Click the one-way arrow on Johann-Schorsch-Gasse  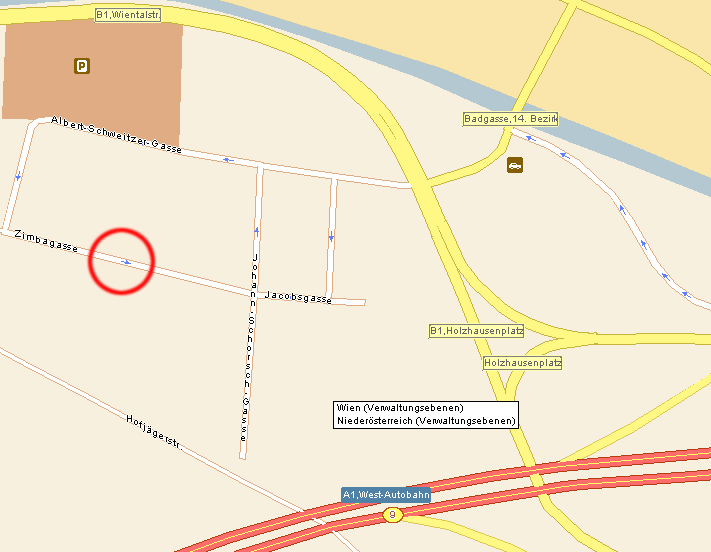point(257,232)
